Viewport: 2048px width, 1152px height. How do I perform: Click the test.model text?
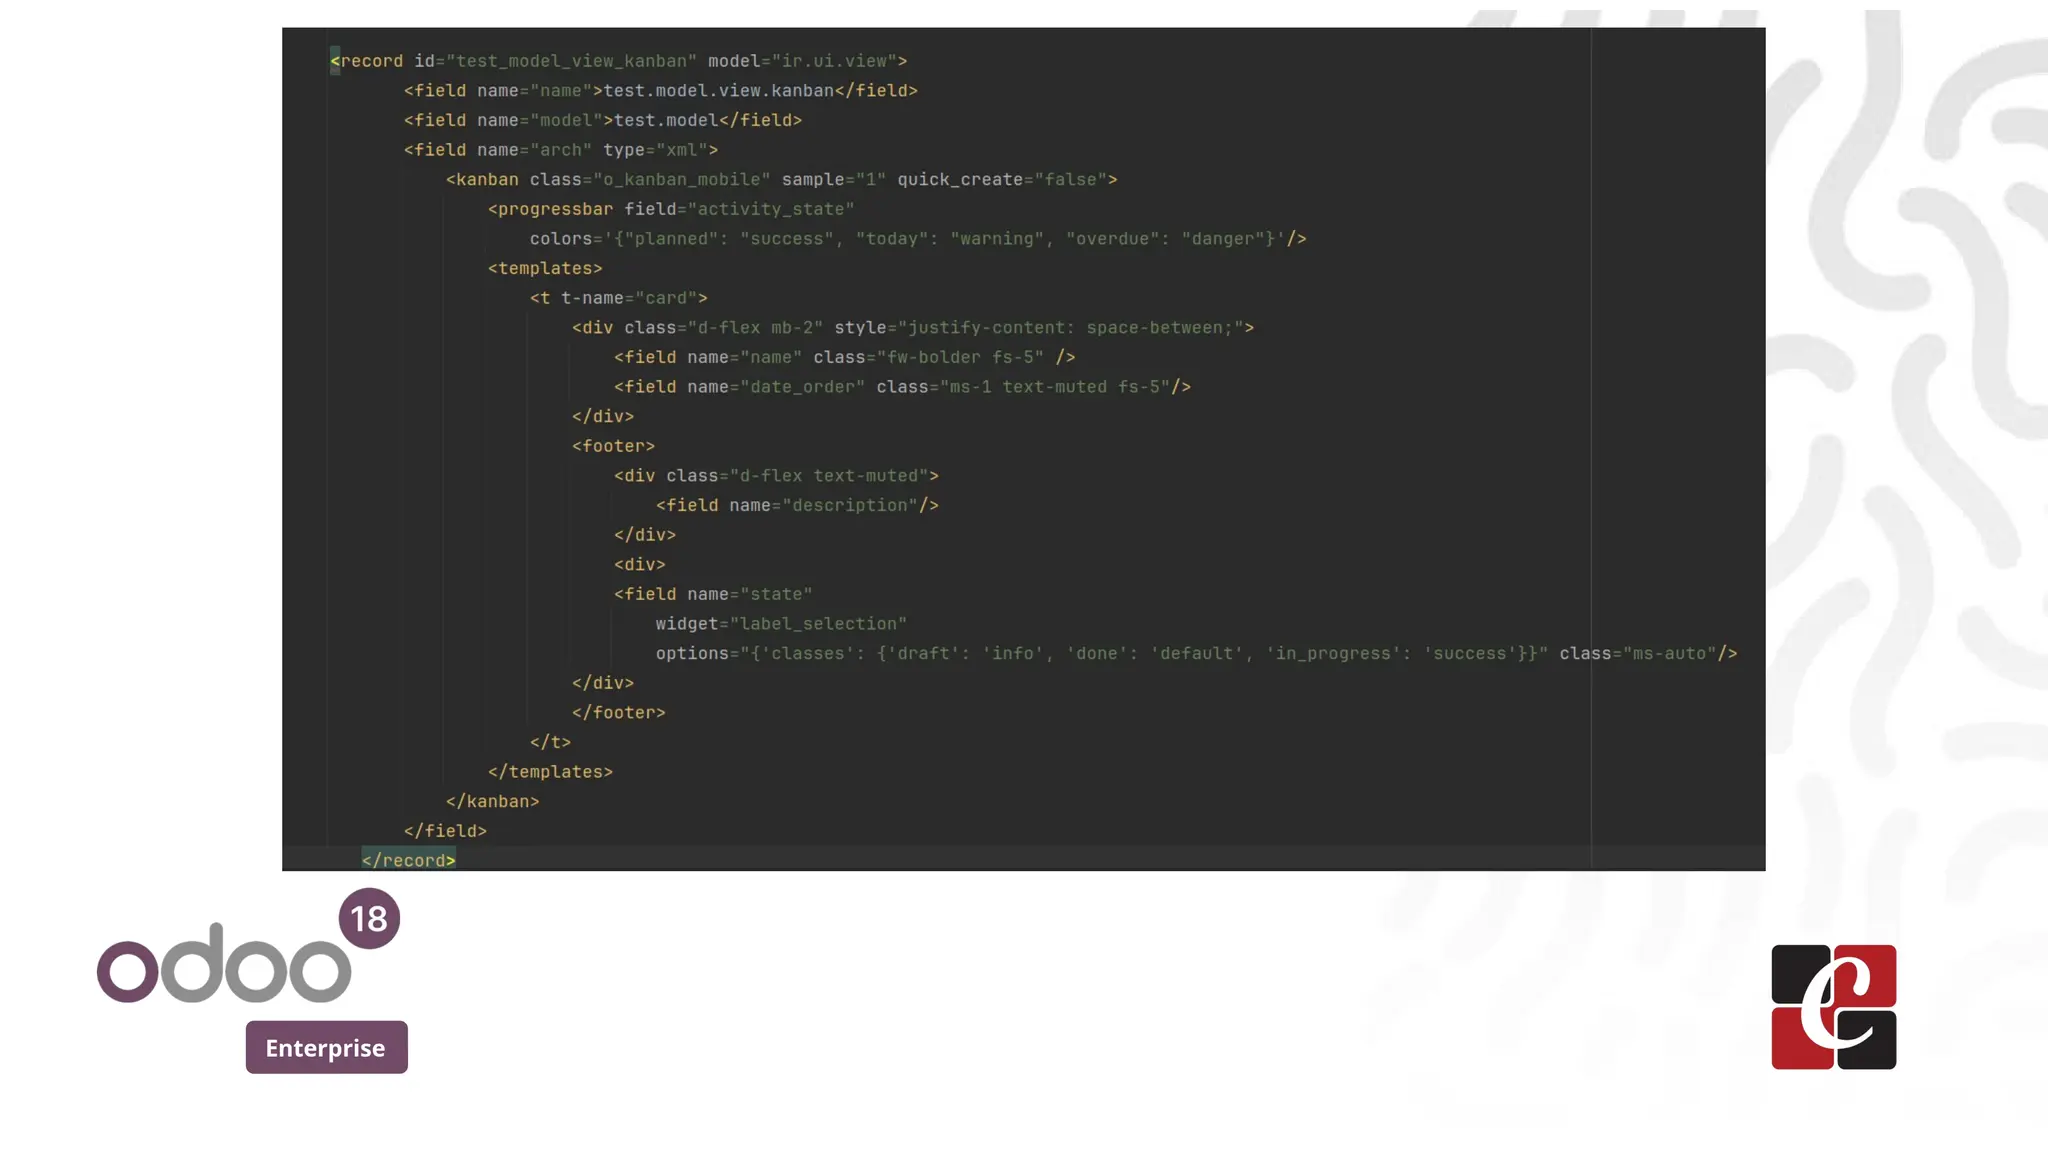(665, 120)
